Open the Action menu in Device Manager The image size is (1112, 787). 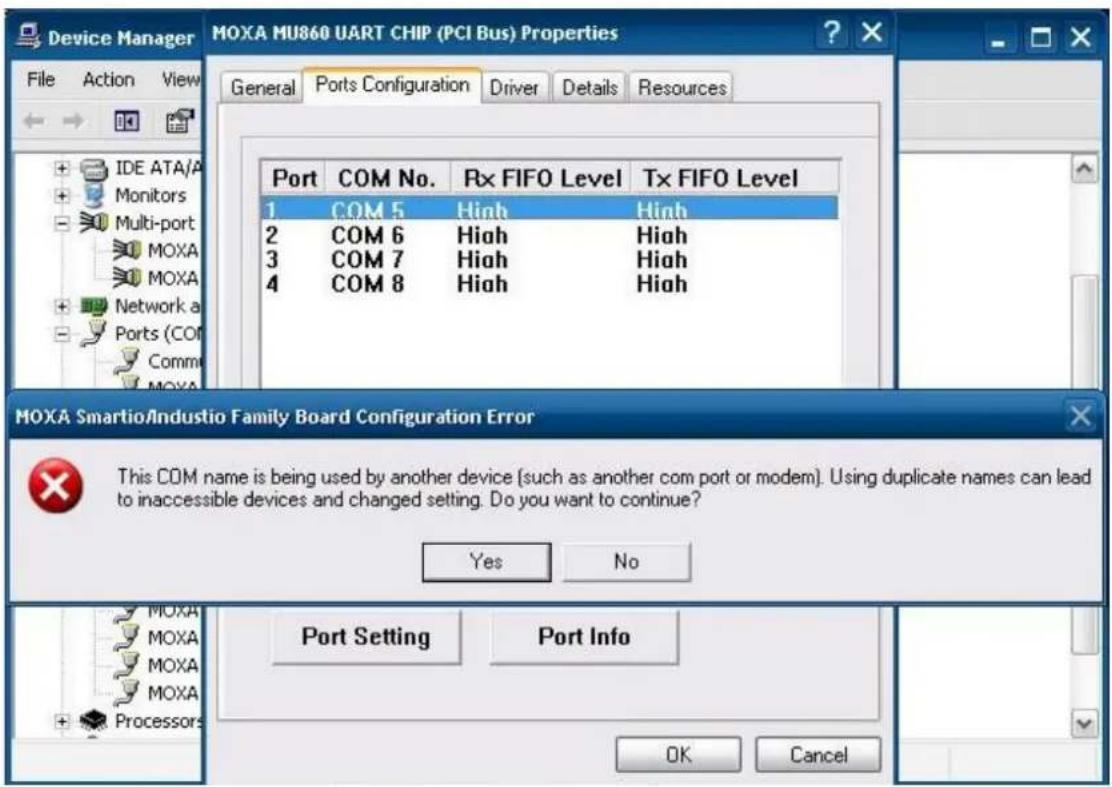[x=109, y=79]
